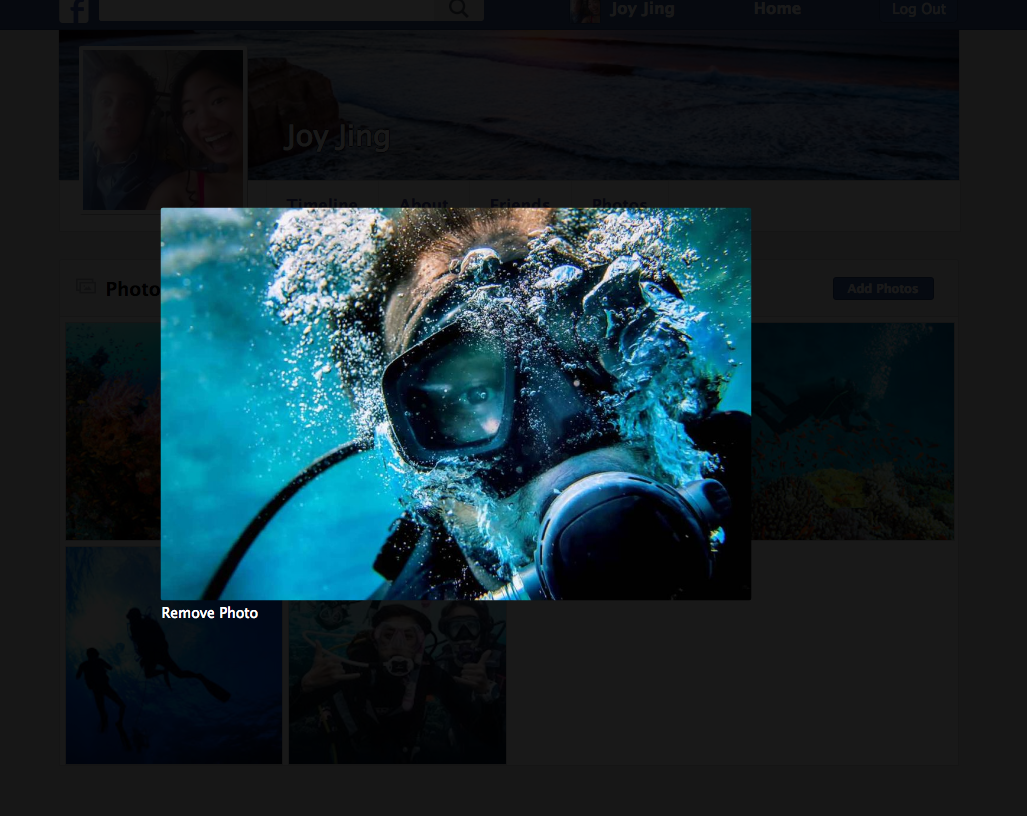This screenshot has width=1027, height=816.
Task: Click the enlarged scuba diver photo
Action: click(456, 403)
